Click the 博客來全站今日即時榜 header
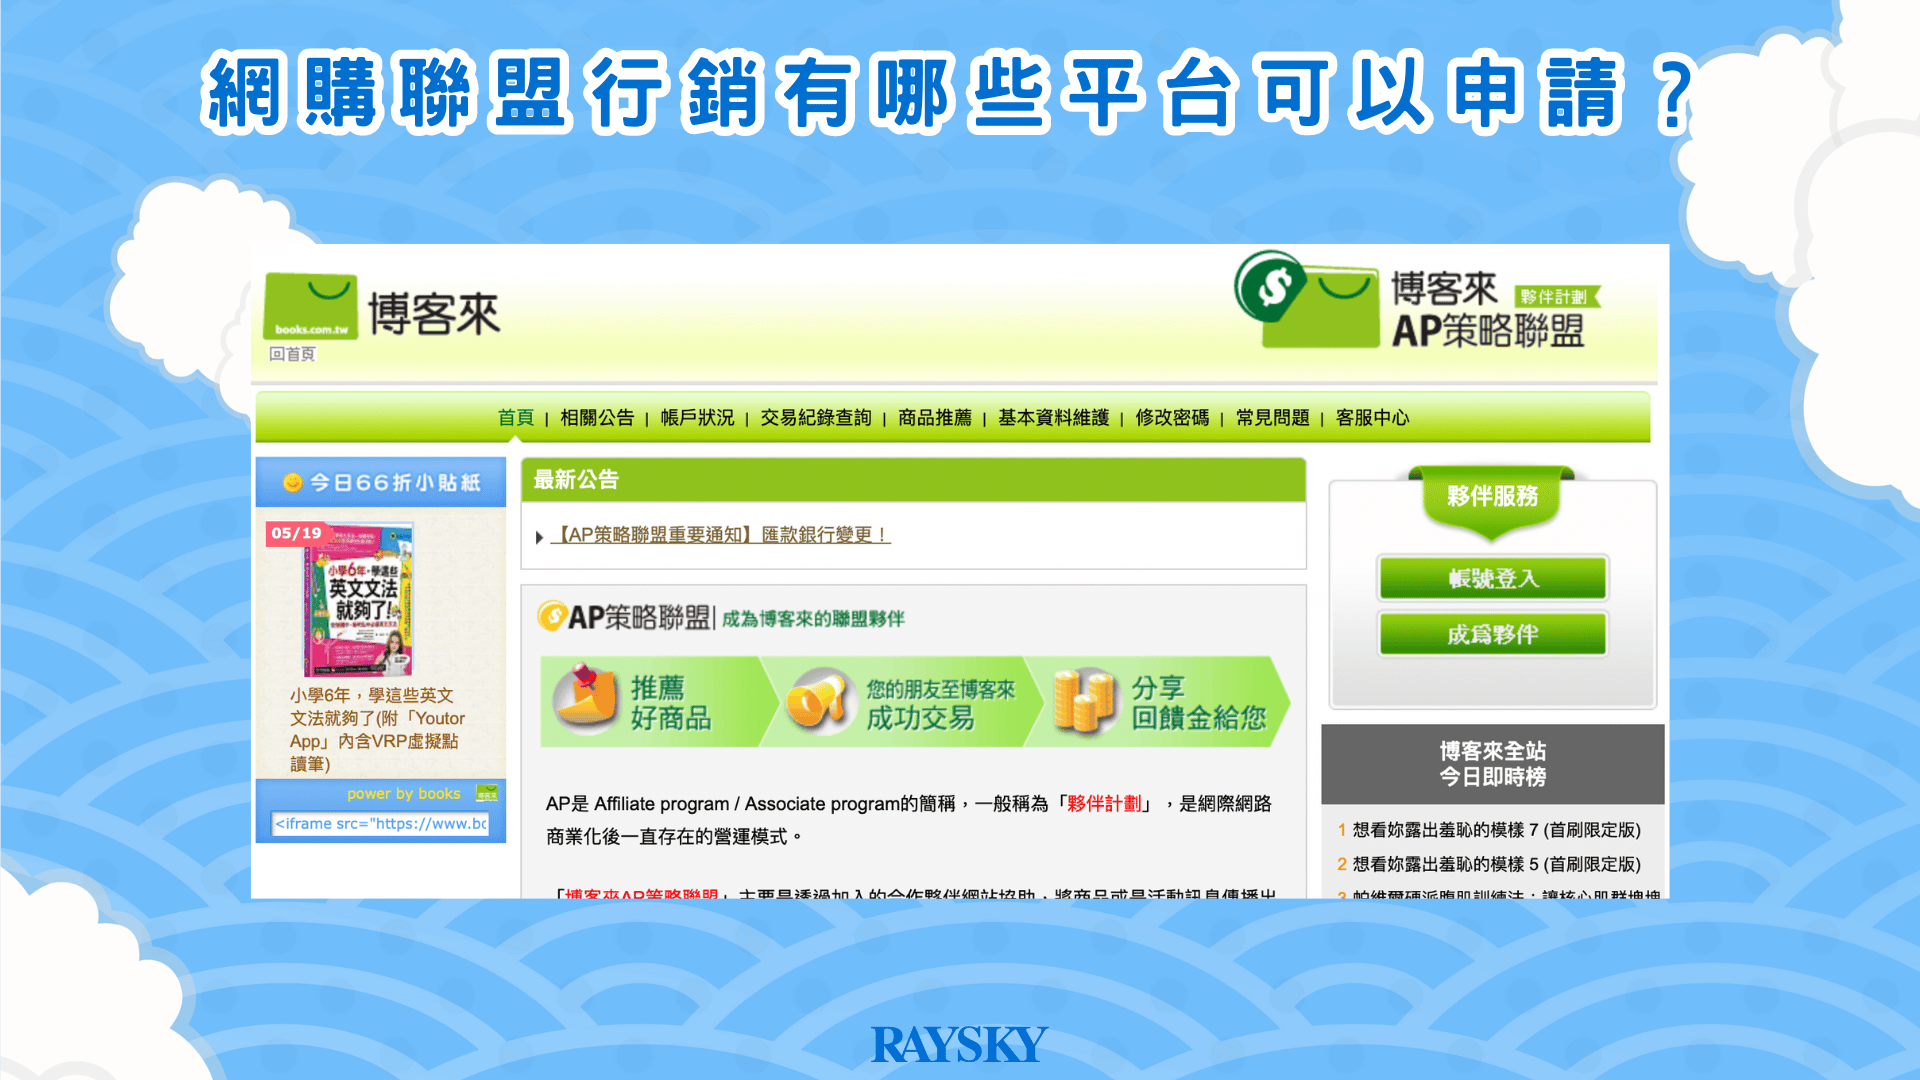The height and width of the screenshot is (1080, 1920). [1492, 764]
